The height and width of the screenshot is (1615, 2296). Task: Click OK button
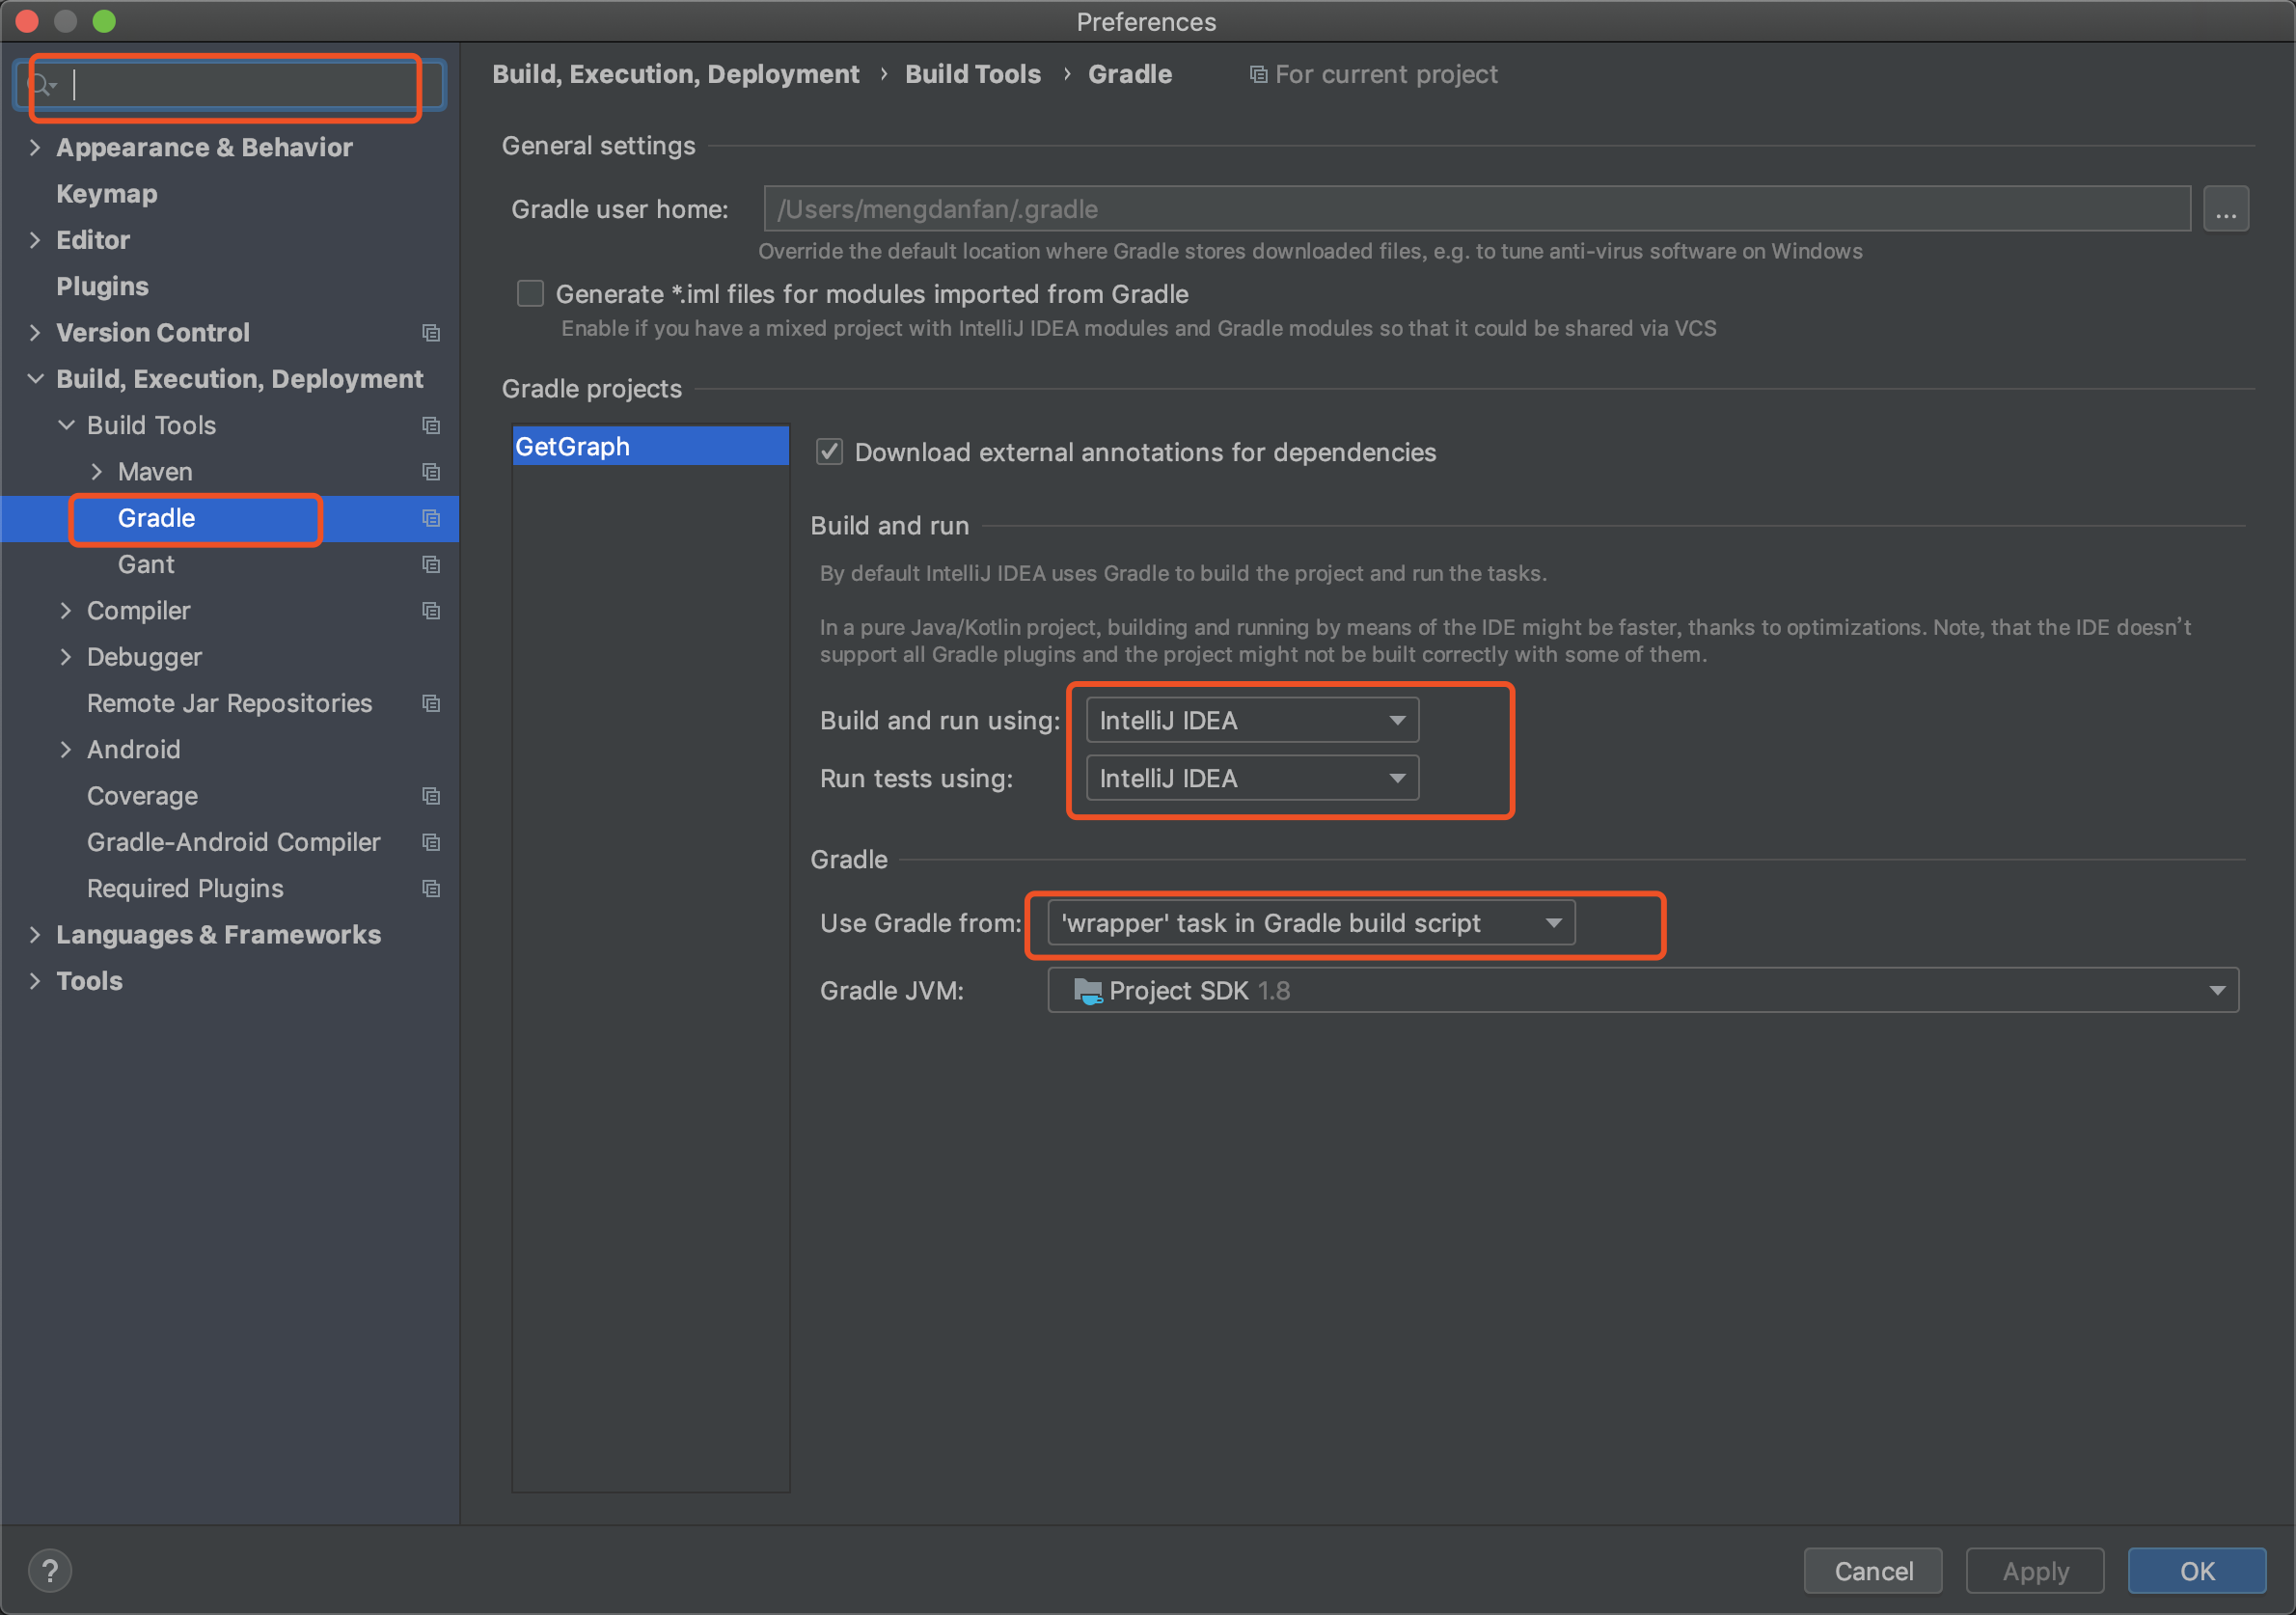click(2197, 1571)
